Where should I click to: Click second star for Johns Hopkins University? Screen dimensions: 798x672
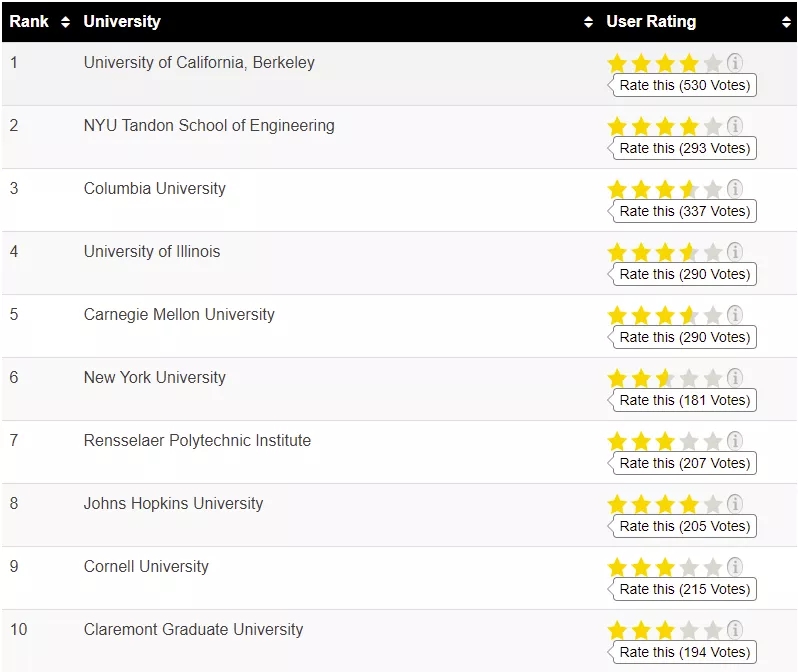pyautogui.click(x=641, y=505)
